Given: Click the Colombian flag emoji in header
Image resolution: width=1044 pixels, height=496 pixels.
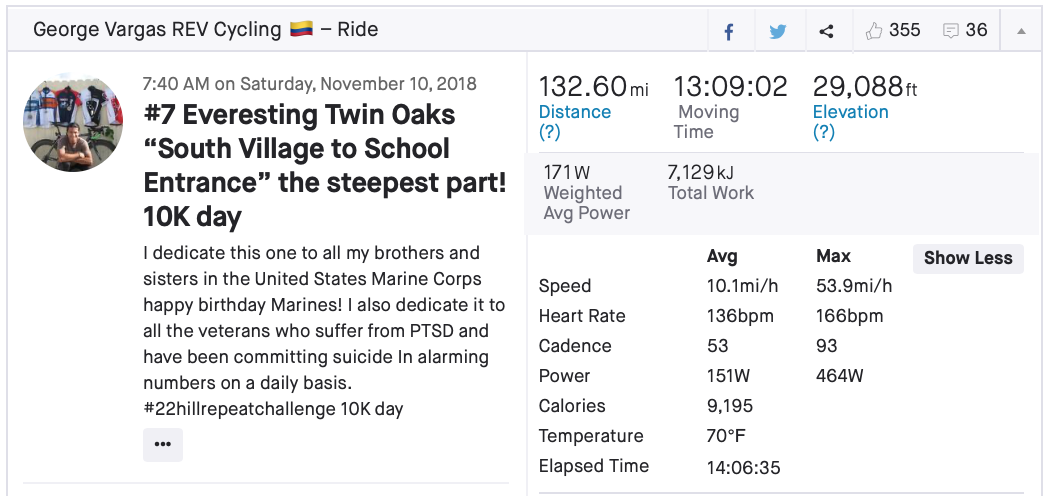Looking at the screenshot, I should tap(302, 30).
